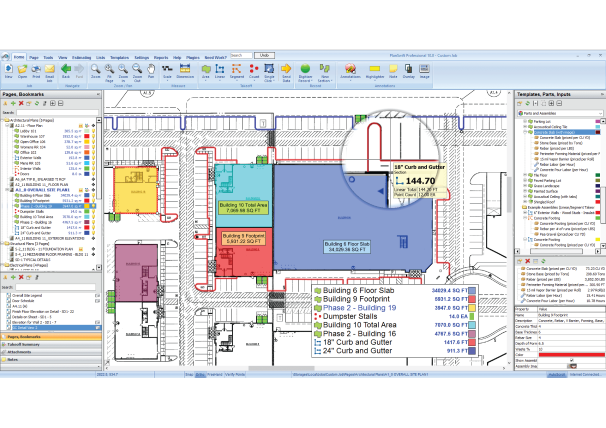Click the Undo button
The image size is (606, 428).
[264, 55]
